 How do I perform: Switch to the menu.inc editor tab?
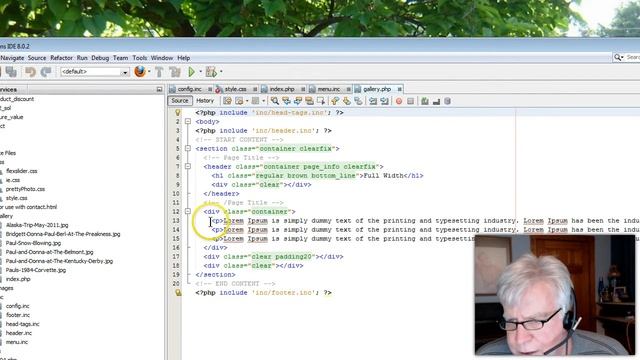329,89
